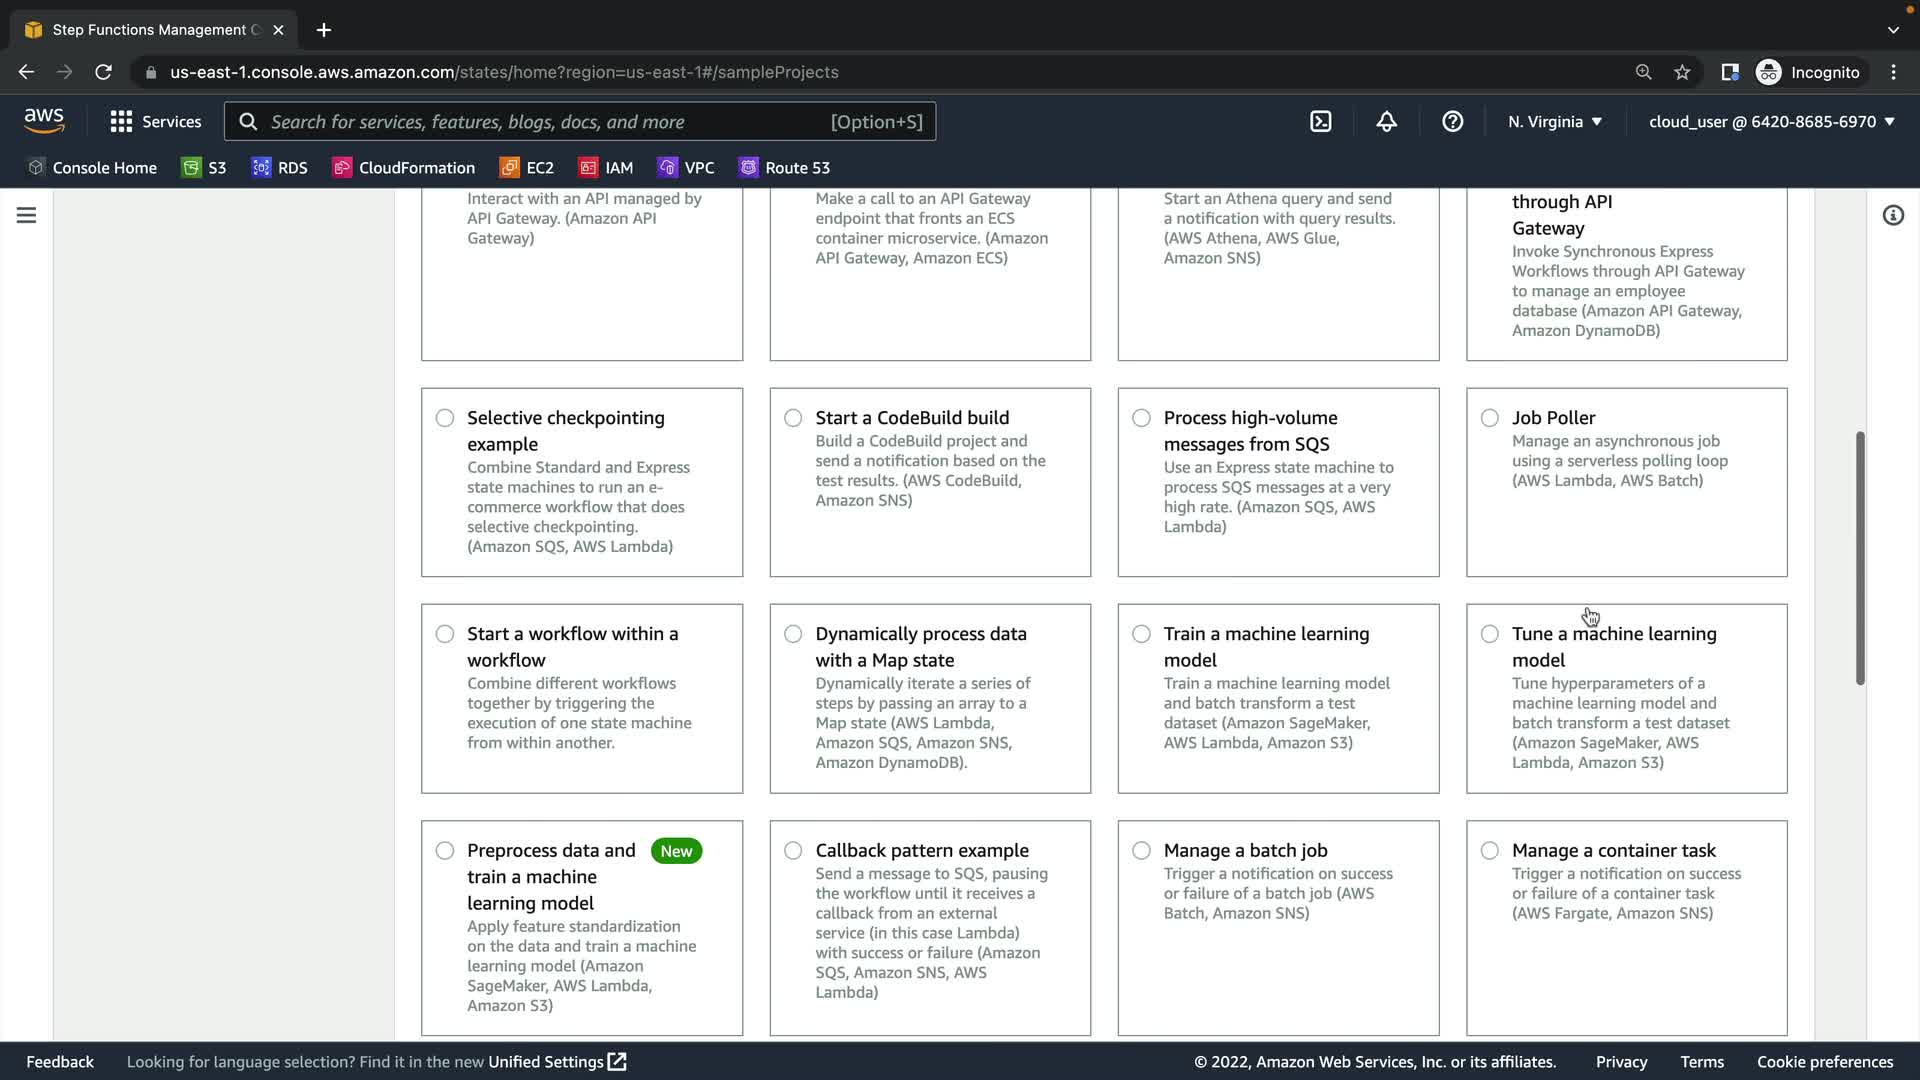Click the AWS logo home icon
This screenshot has width=1920, height=1080.
pos(44,121)
